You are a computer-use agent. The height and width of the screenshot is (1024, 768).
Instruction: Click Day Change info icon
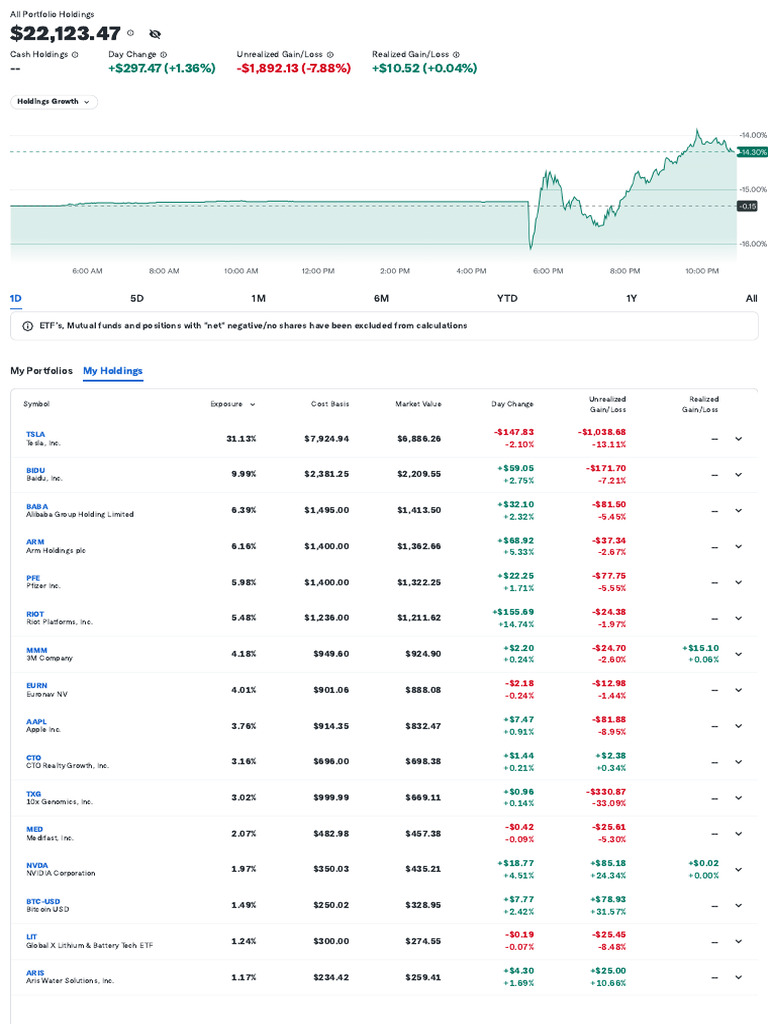pos(164,54)
